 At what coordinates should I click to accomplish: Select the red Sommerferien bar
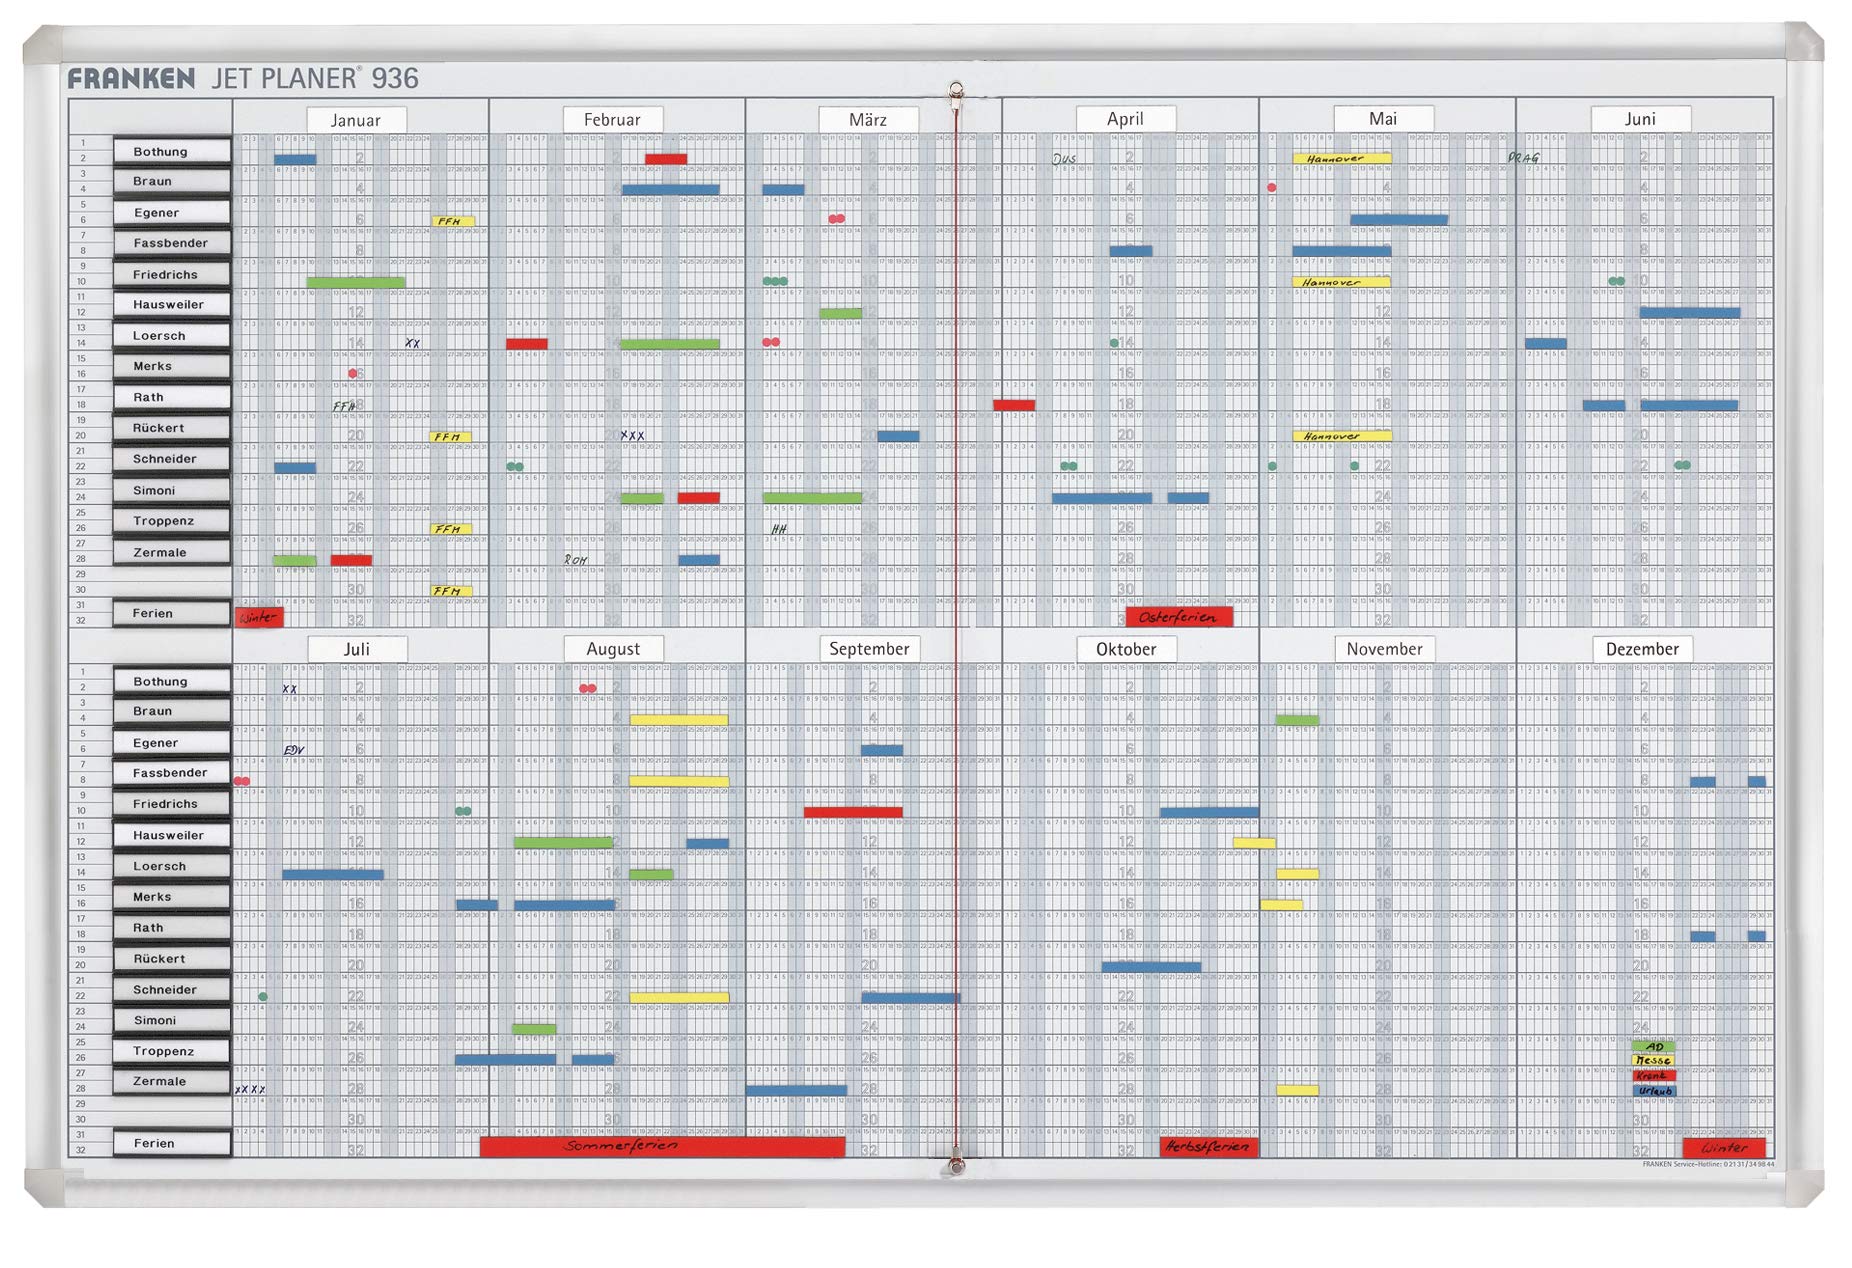pos(662,1146)
